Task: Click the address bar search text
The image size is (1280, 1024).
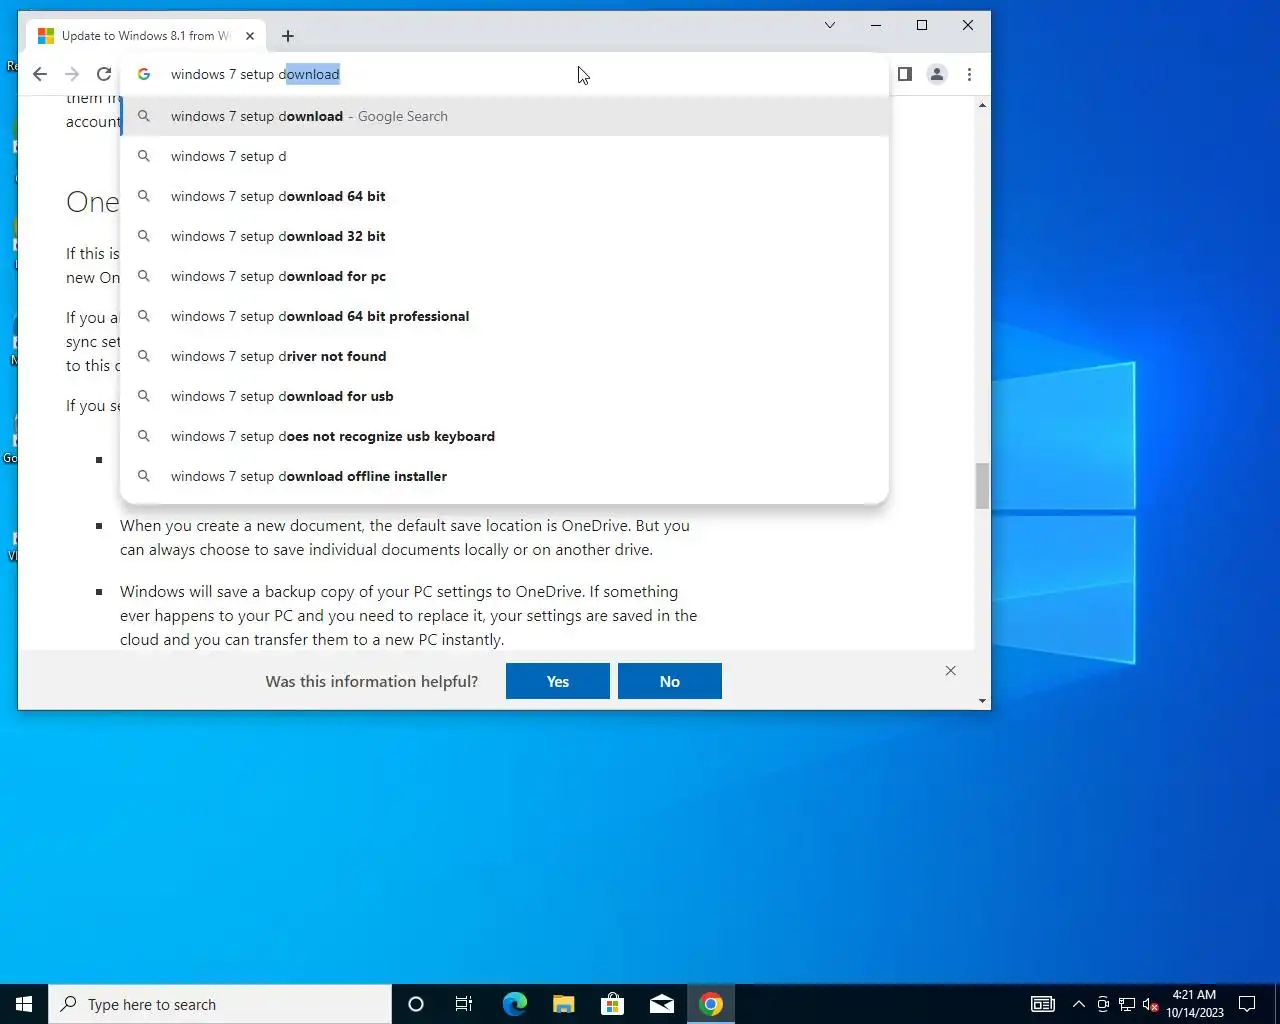Action: click(255, 74)
